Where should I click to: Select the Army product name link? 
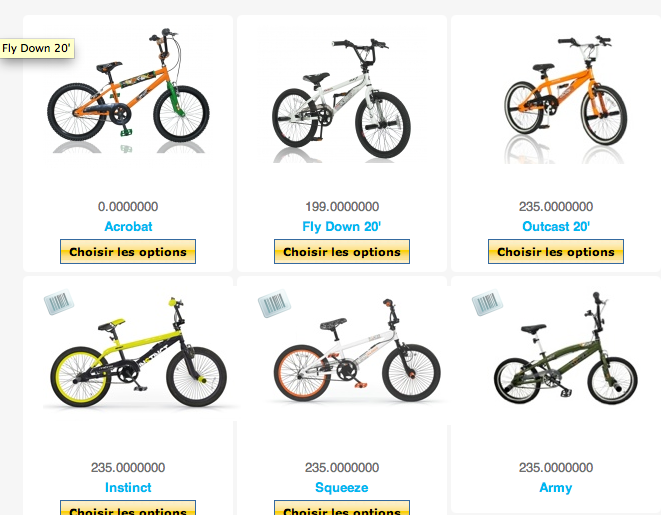556,488
